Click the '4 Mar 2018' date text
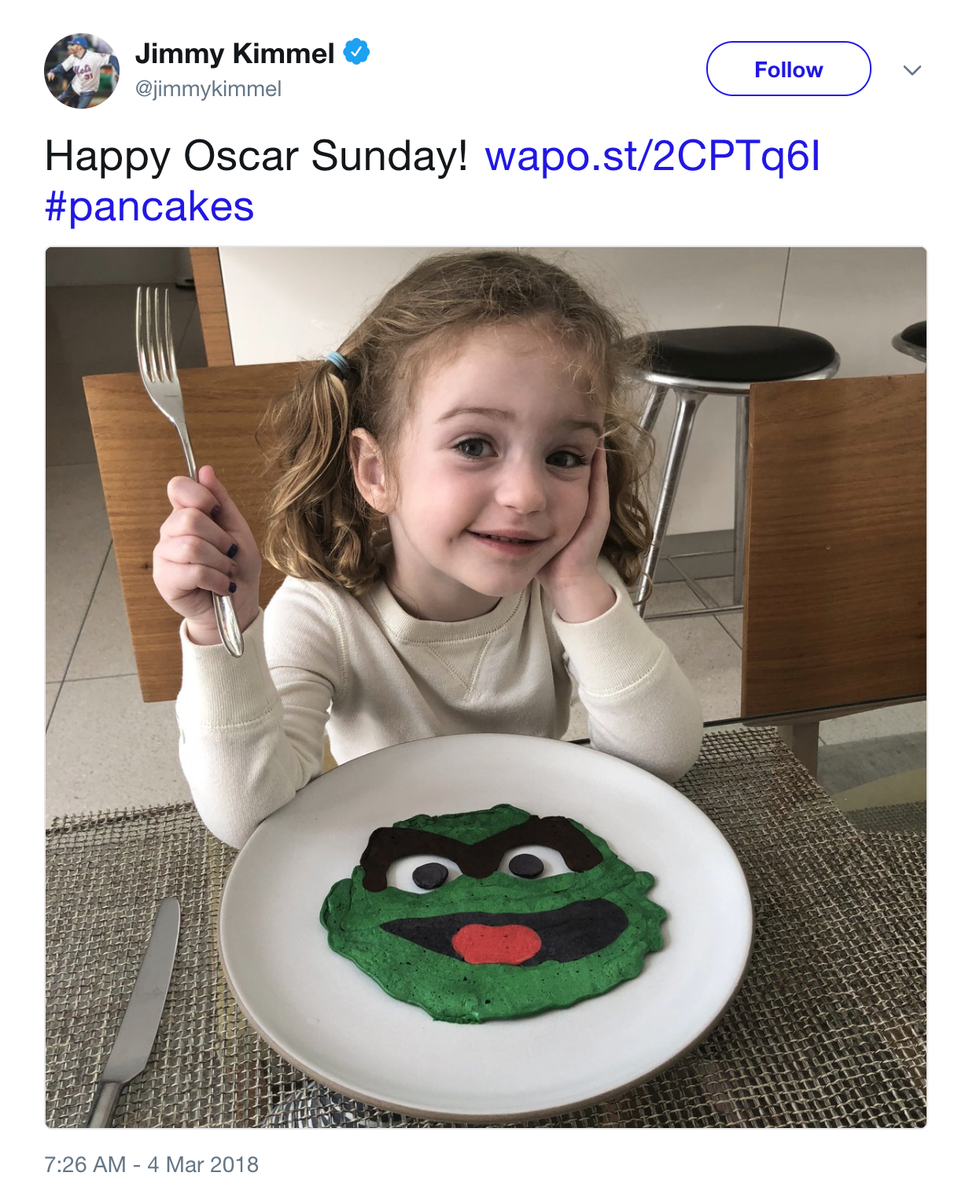Image resolution: width=980 pixels, height=1188 pixels. point(202,1165)
